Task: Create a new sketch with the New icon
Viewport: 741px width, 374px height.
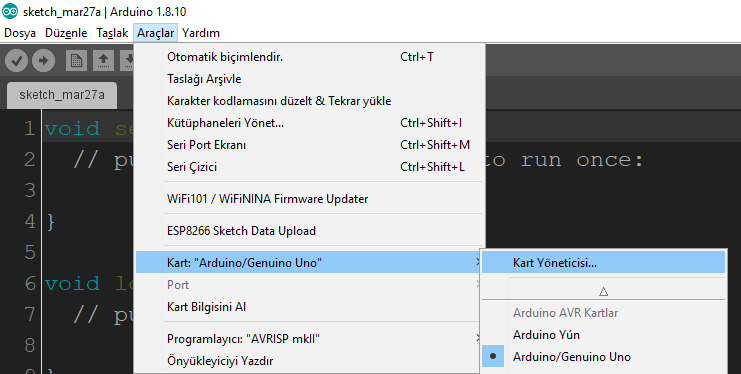Action: click(76, 61)
